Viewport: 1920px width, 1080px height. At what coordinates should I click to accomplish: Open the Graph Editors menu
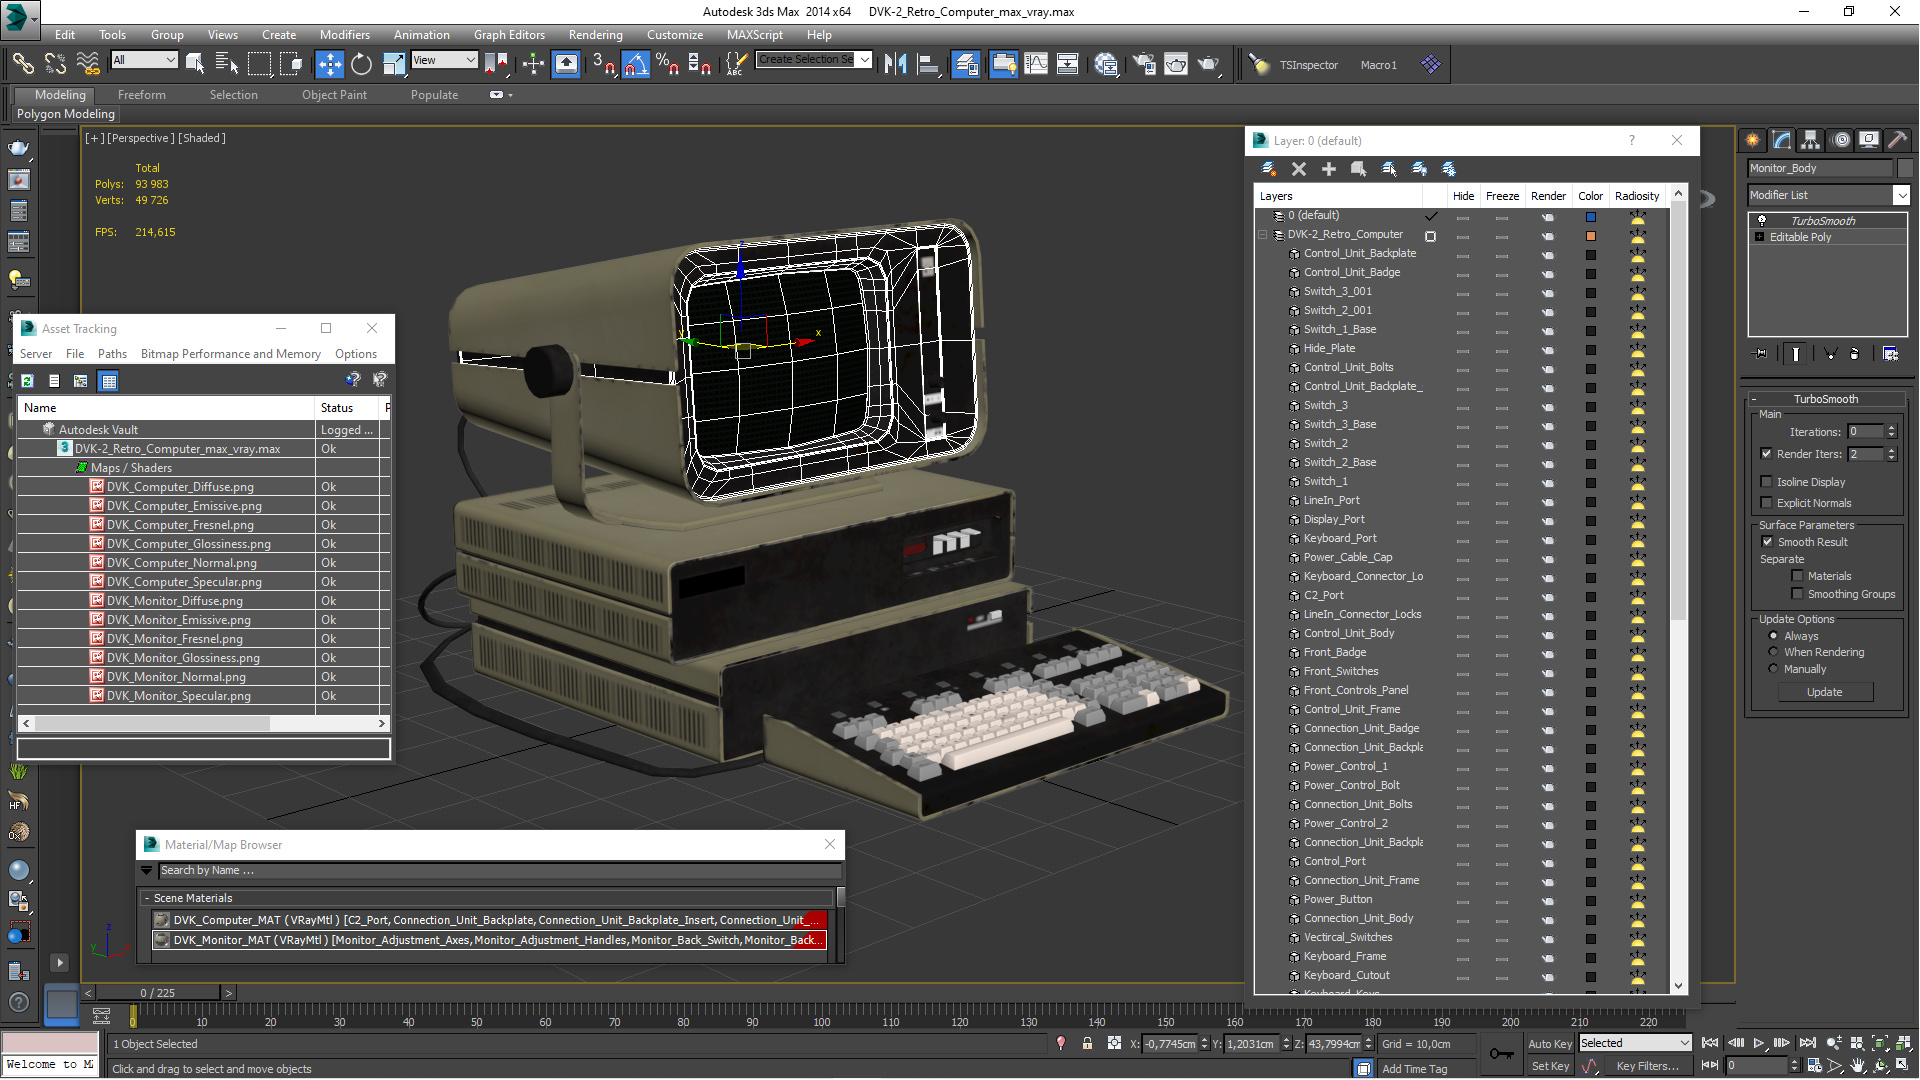[509, 34]
